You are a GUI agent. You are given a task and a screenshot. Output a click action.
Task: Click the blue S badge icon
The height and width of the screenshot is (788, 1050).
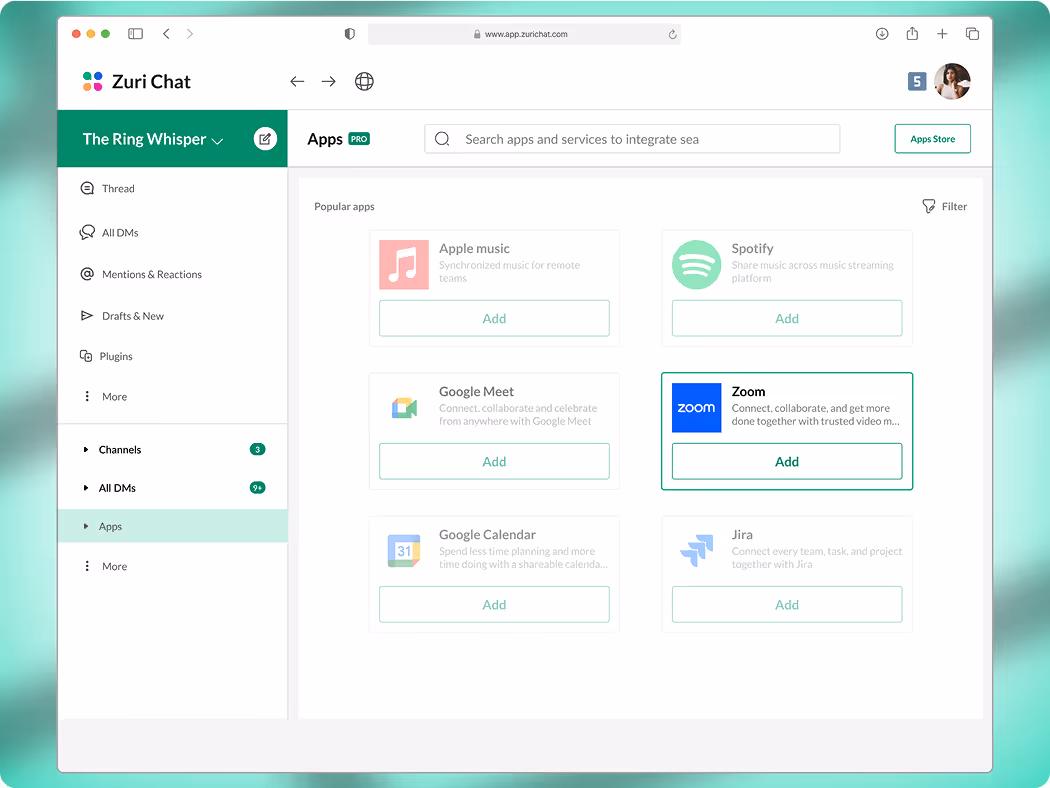point(917,82)
